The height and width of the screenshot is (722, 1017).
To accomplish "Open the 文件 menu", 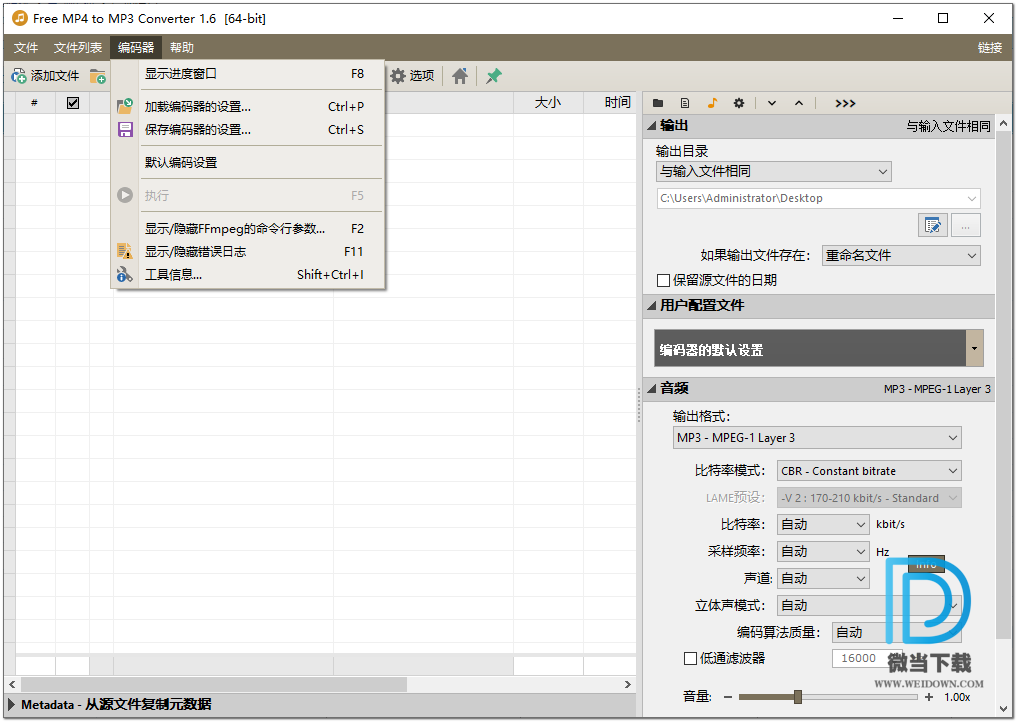I will [26, 47].
